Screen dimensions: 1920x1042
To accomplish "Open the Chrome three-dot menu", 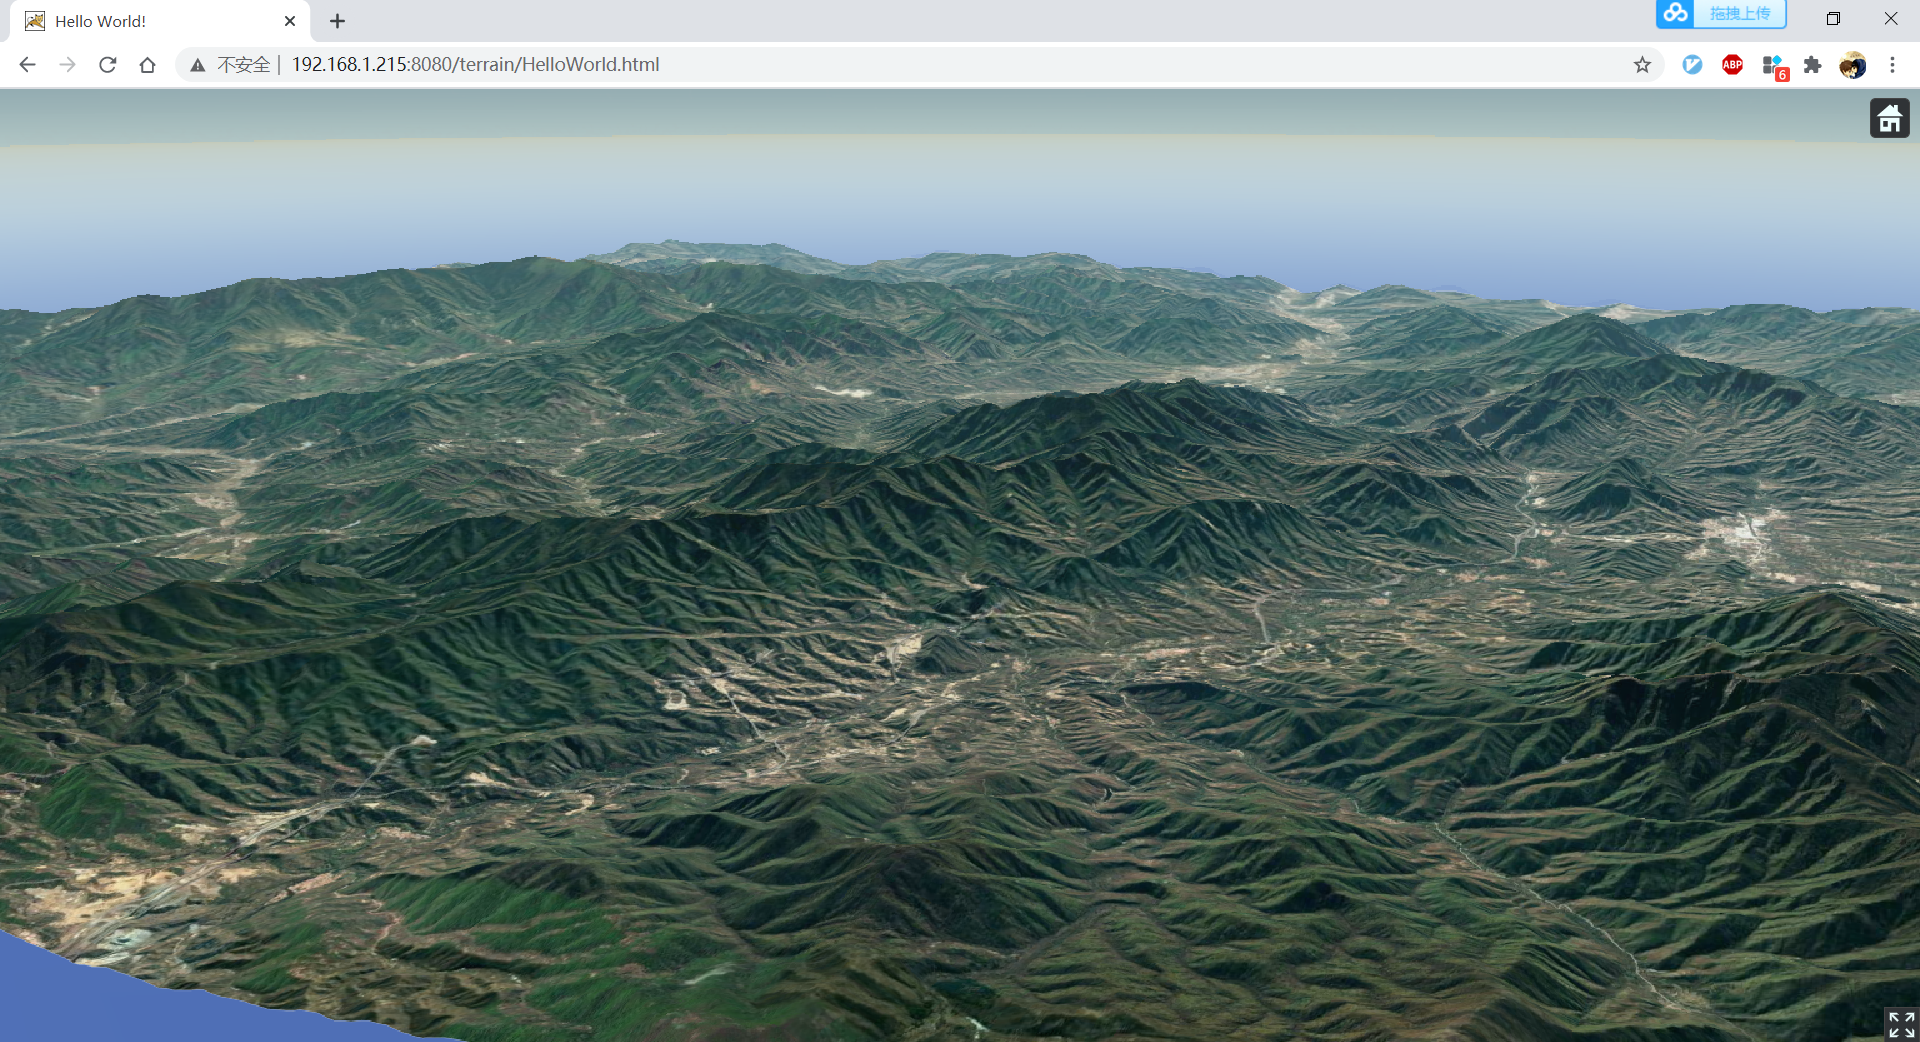I will 1892,65.
